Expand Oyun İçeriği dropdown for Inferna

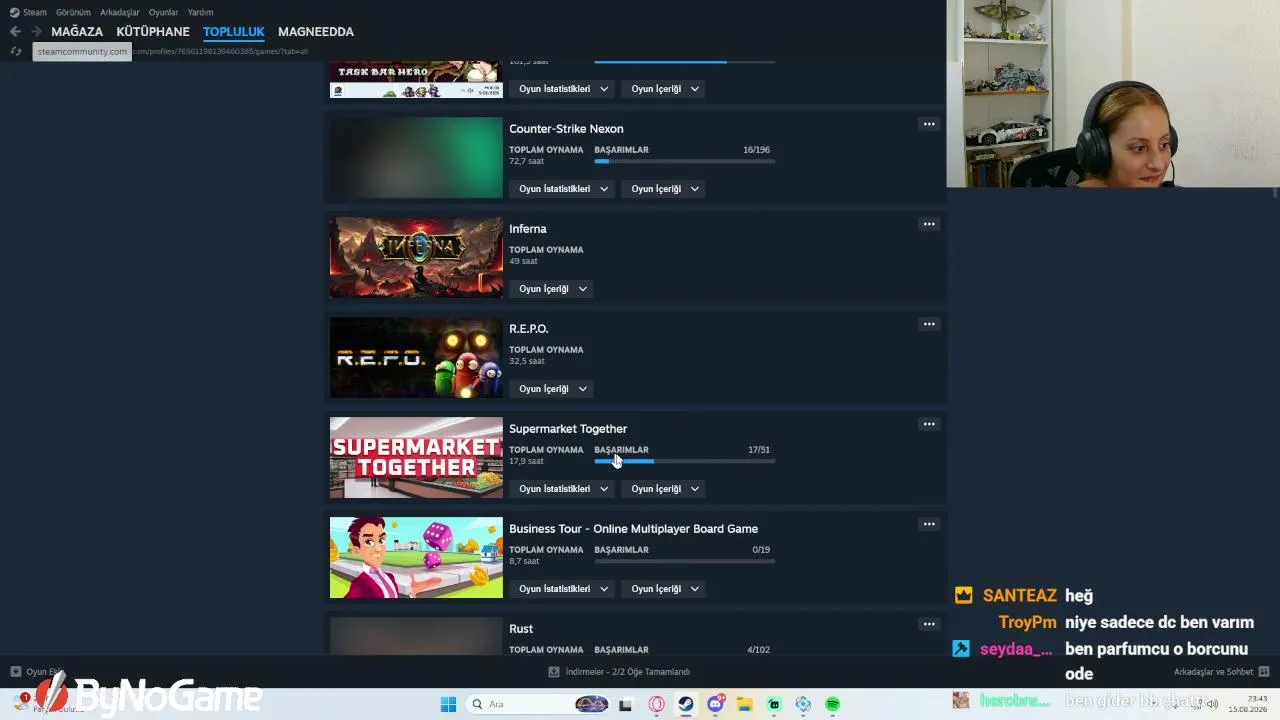[x=553, y=289]
